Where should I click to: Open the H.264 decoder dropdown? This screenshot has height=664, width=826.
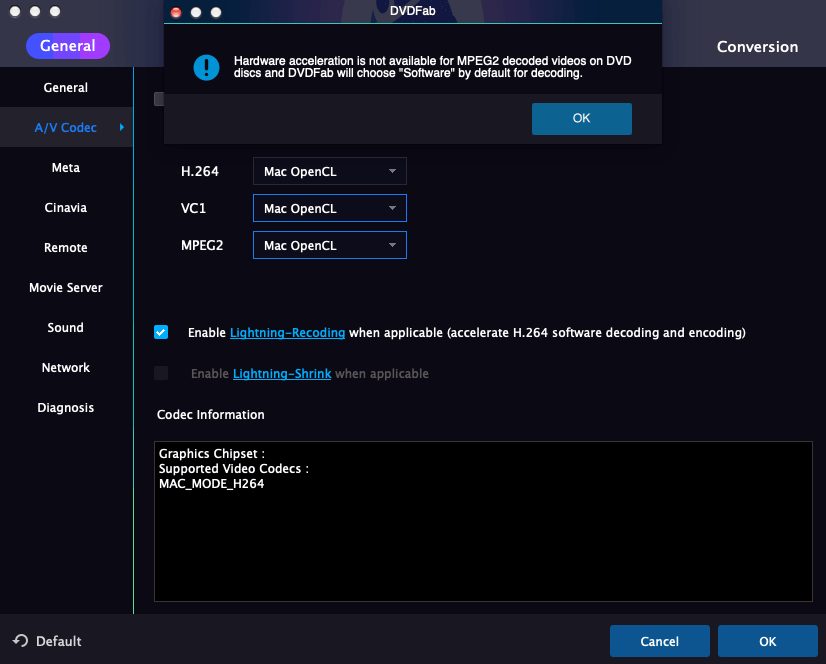tap(330, 171)
